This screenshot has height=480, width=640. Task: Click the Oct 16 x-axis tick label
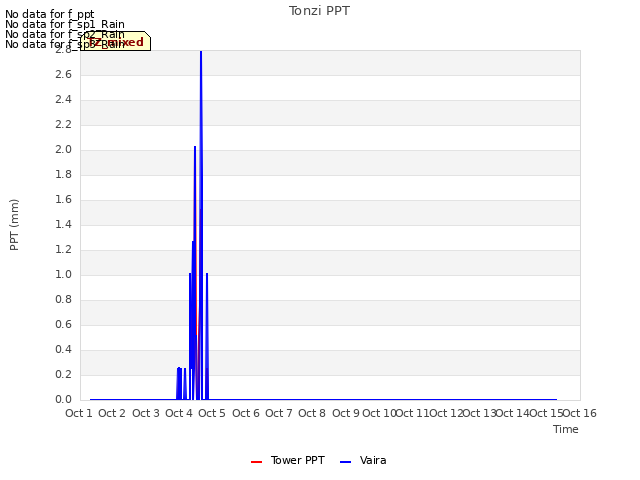[580, 413]
